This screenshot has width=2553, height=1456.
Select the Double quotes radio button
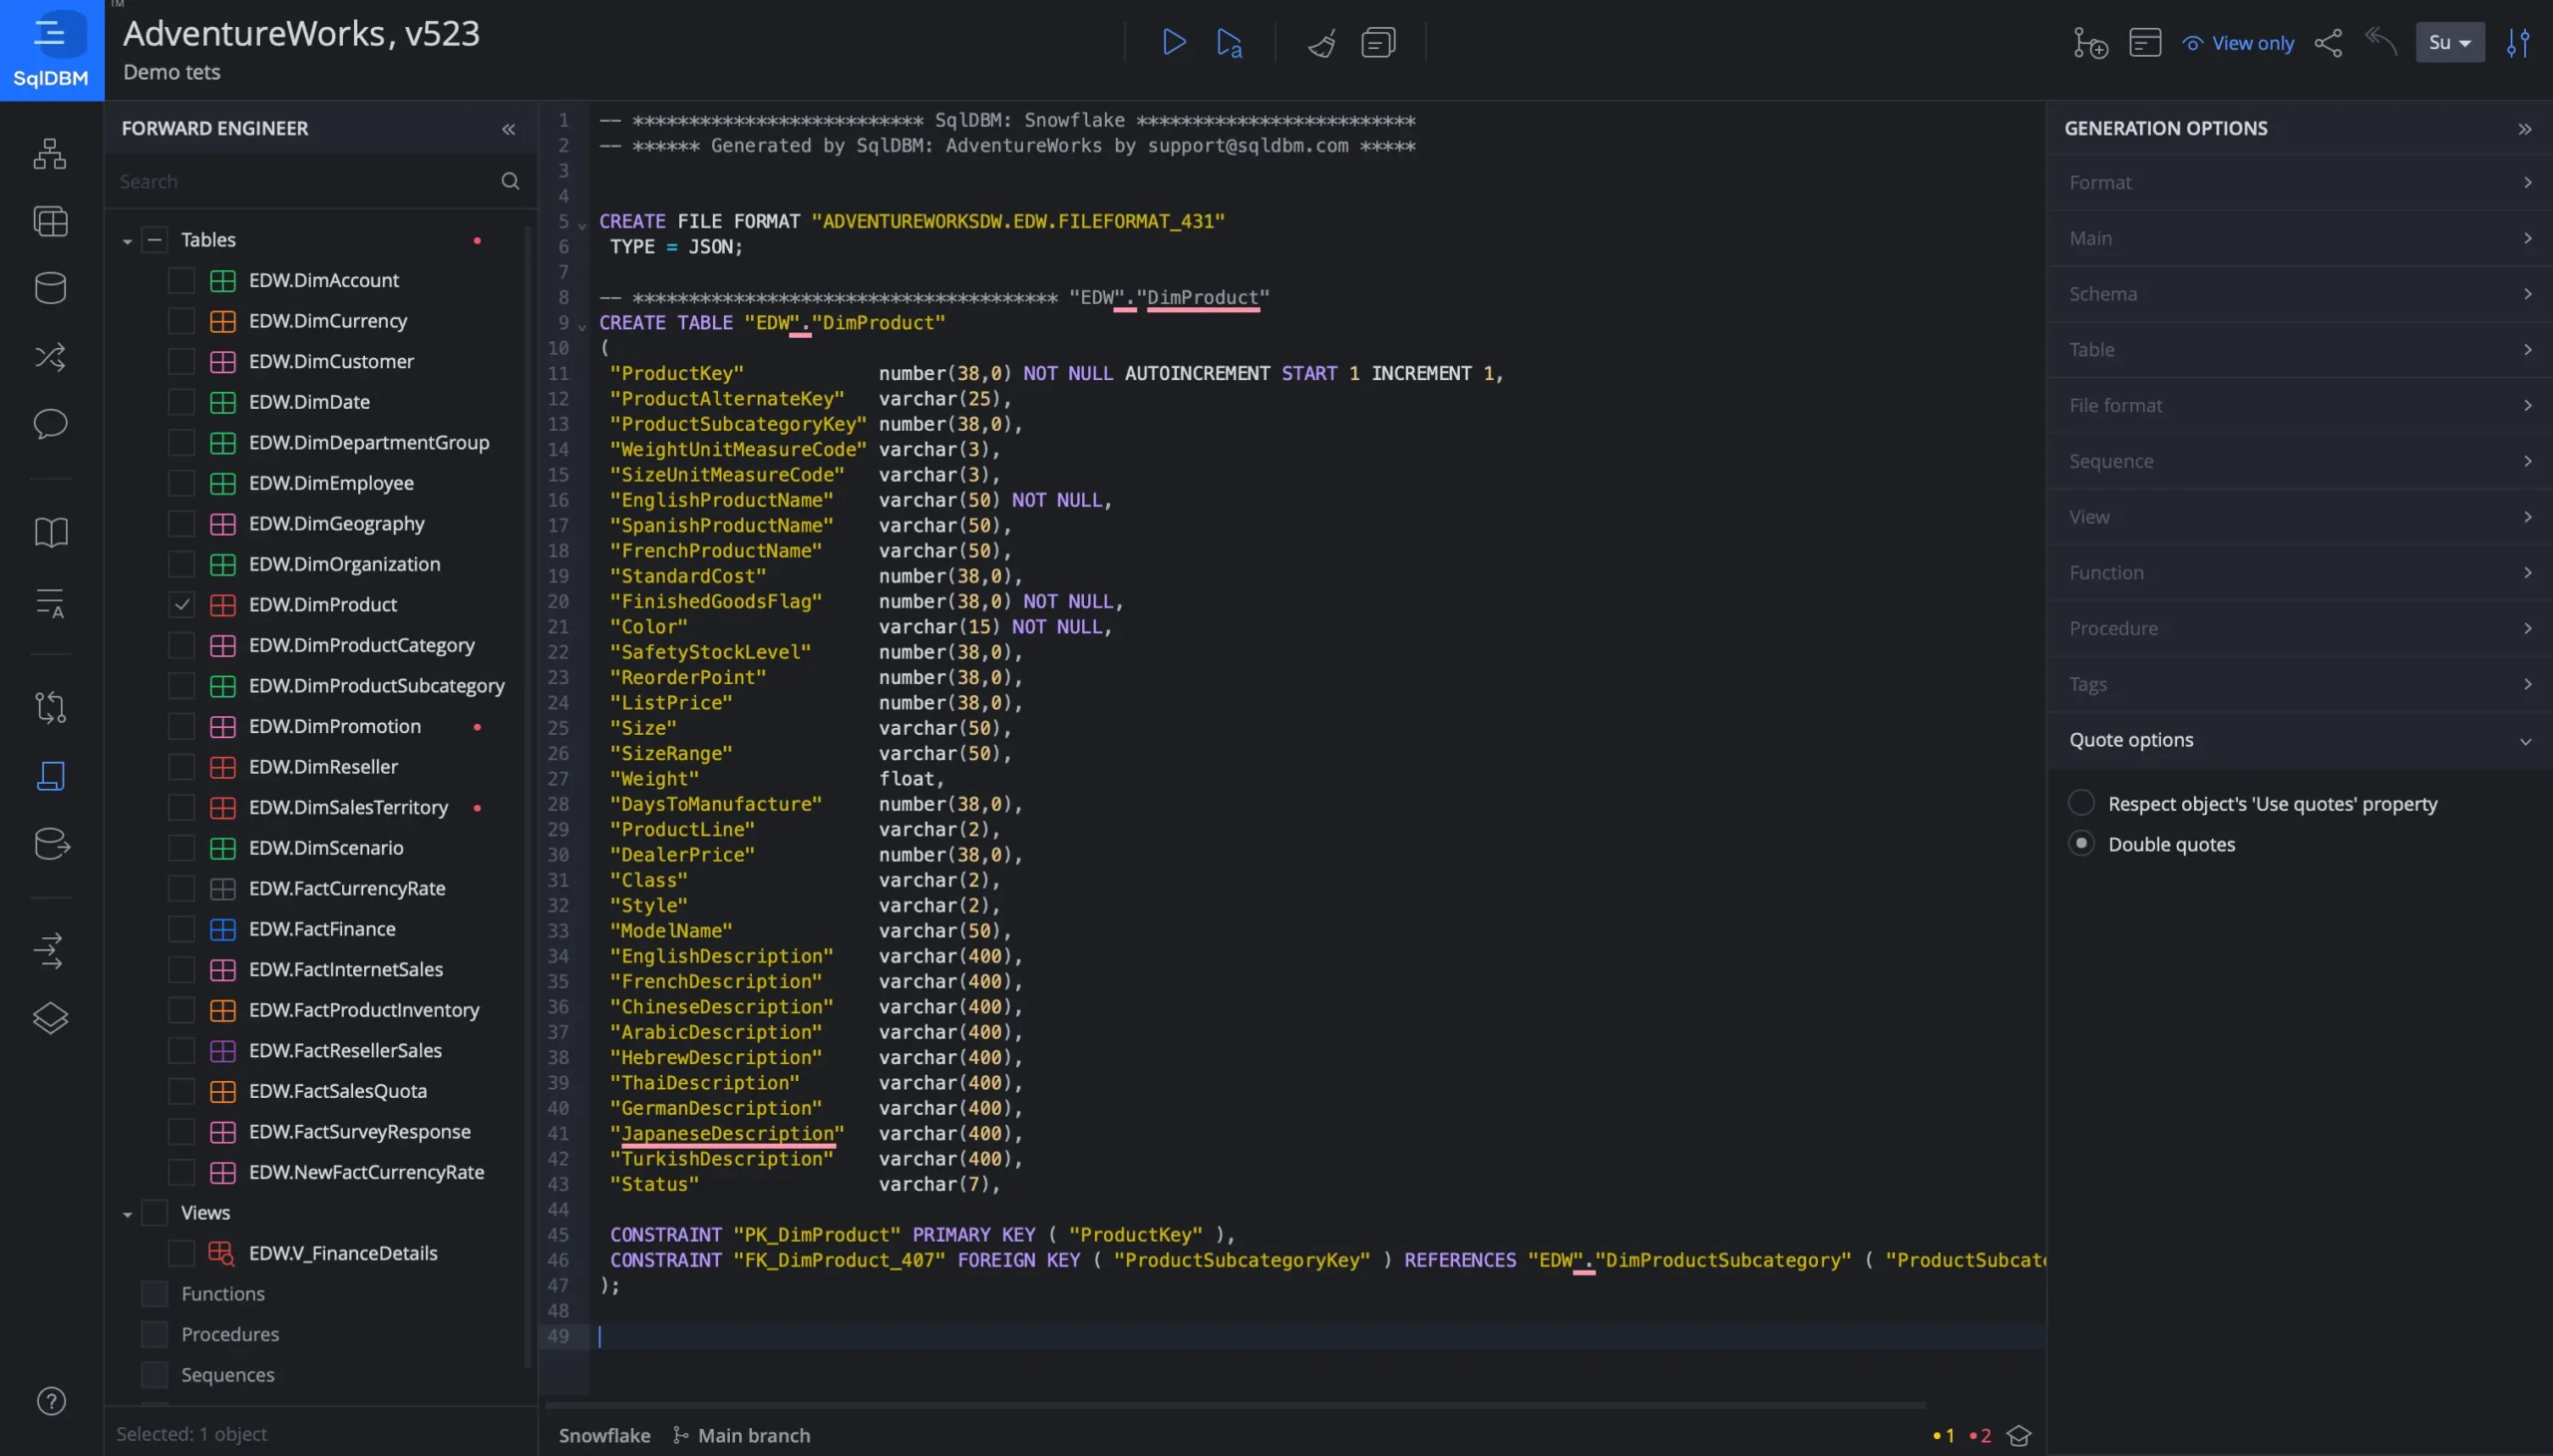[2080, 844]
